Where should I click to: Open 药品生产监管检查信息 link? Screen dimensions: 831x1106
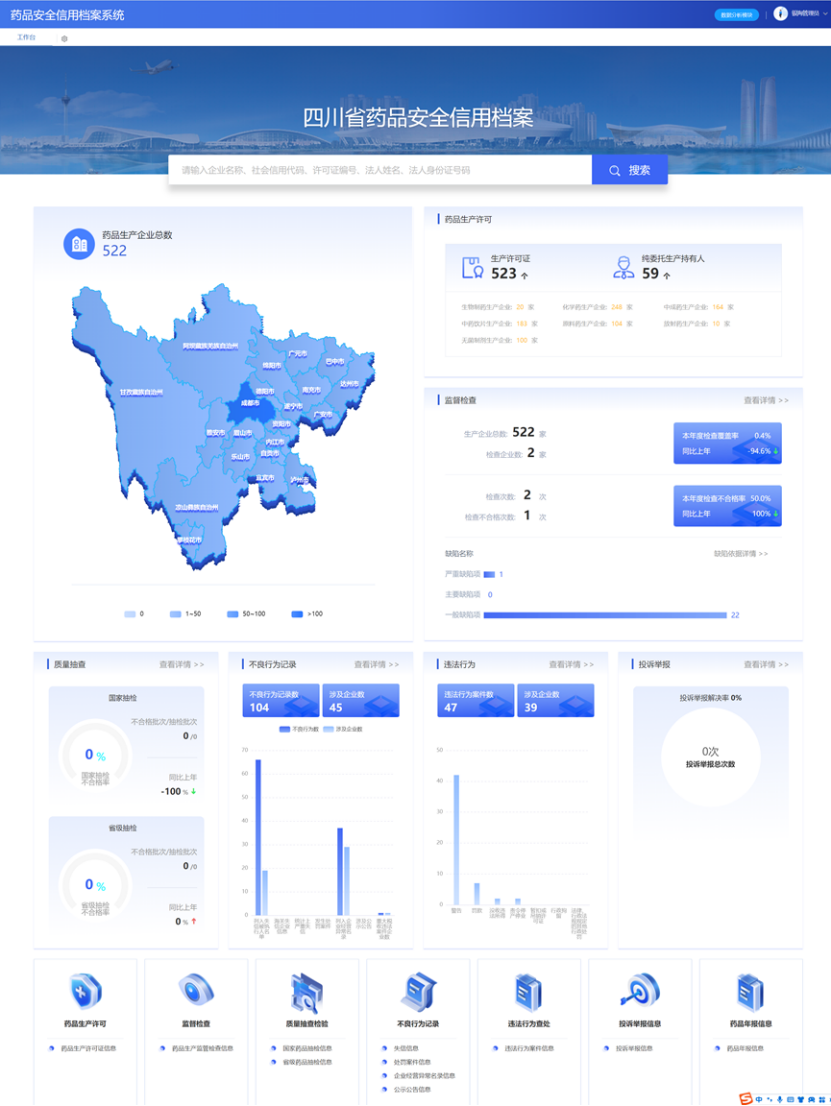click(202, 1049)
